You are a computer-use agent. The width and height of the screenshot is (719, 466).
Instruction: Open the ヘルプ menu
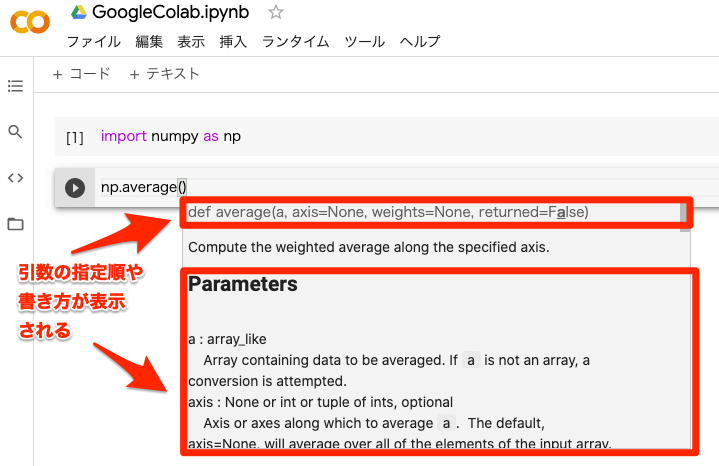click(x=419, y=42)
